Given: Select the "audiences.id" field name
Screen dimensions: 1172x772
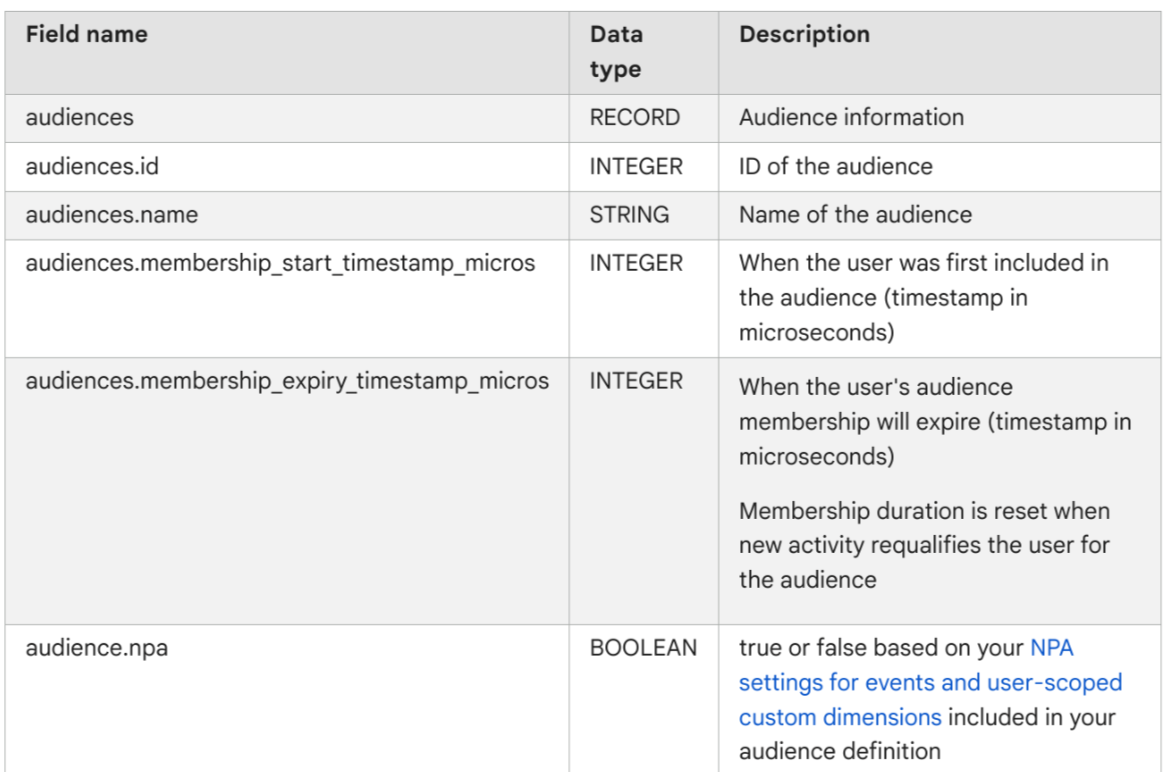Looking at the screenshot, I should (92, 166).
